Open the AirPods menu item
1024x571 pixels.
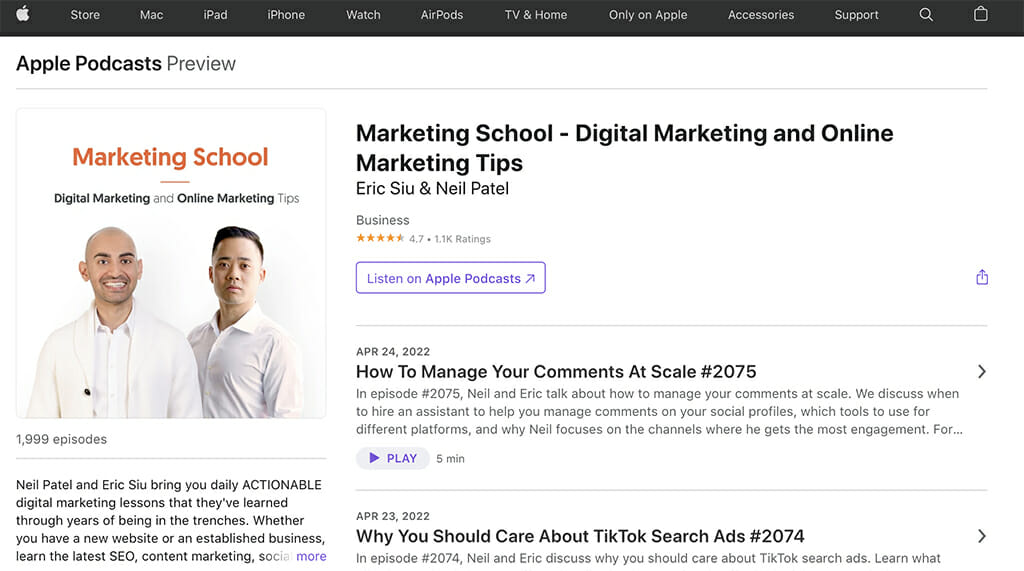(x=441, y=14)
